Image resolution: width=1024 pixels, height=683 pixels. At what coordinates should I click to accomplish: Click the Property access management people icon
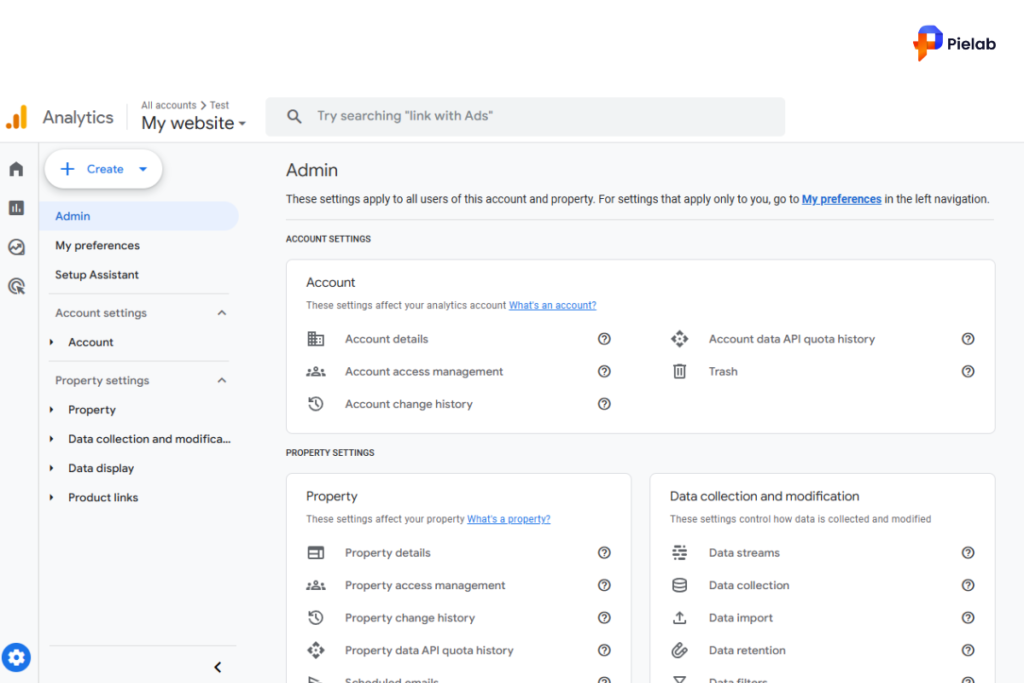(315, 585)
